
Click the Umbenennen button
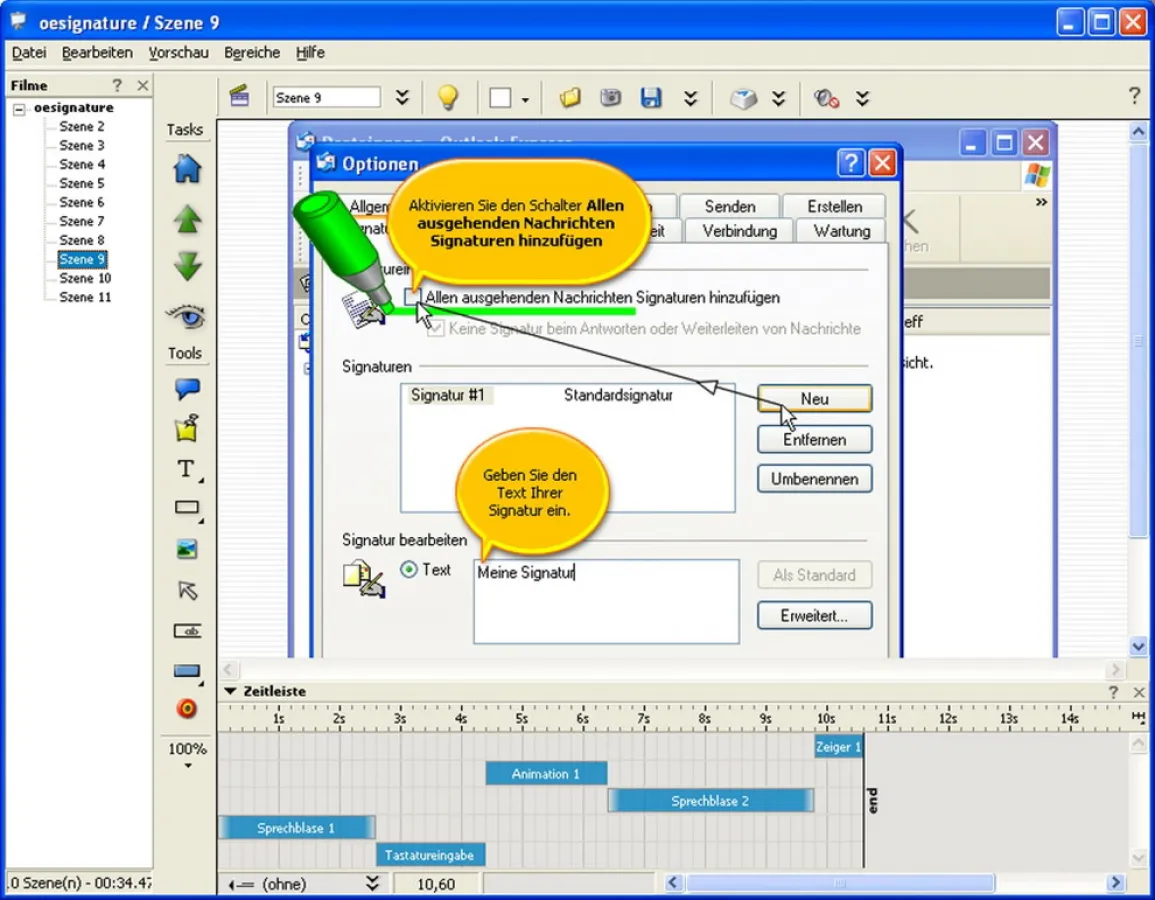[814, 479]
